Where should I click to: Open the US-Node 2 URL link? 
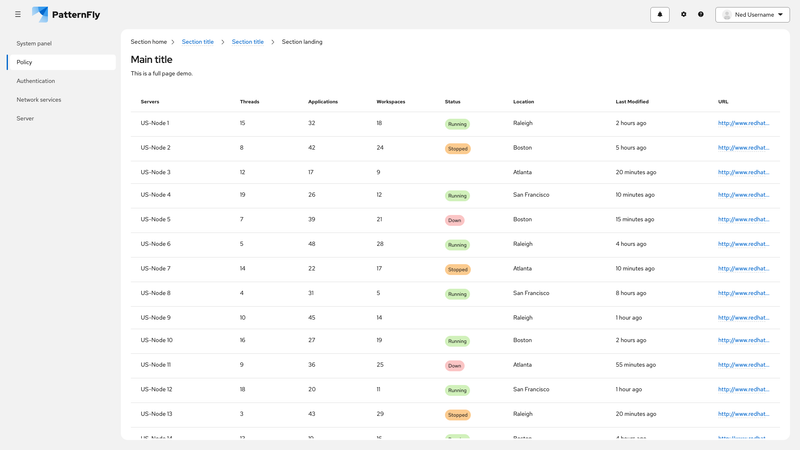743,147
